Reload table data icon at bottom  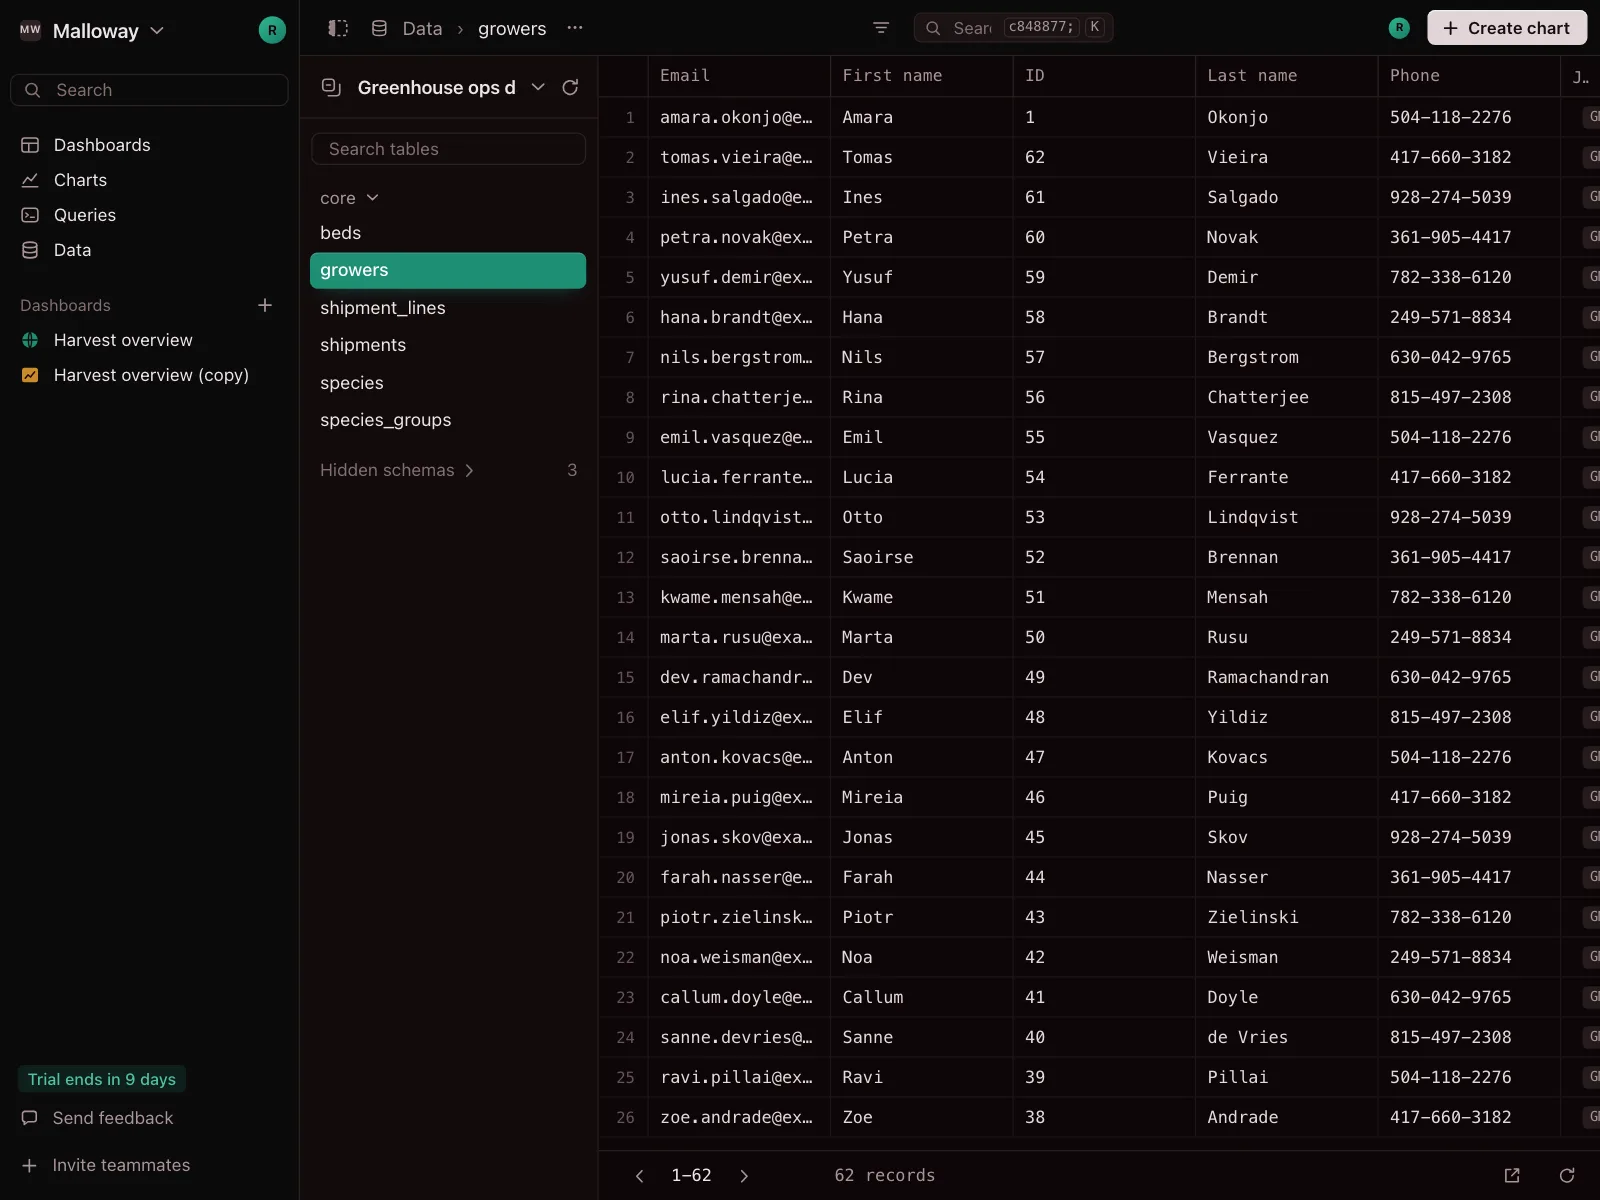pyautogui.click(x=1567, y=1176)
